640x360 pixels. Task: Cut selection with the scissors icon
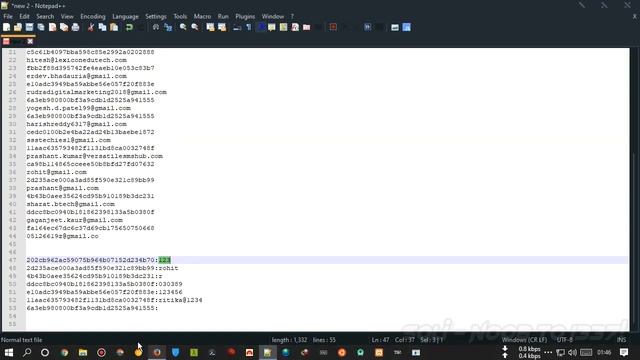tap(91, 27)
